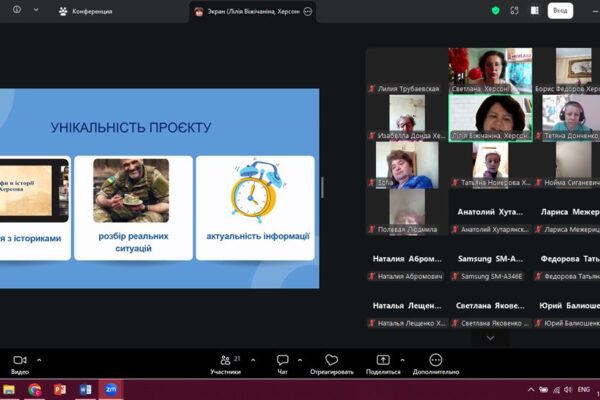This screenshot has width=600, height=400.
Task: Open the Участники participants panel
Action: tap(225, 361)
